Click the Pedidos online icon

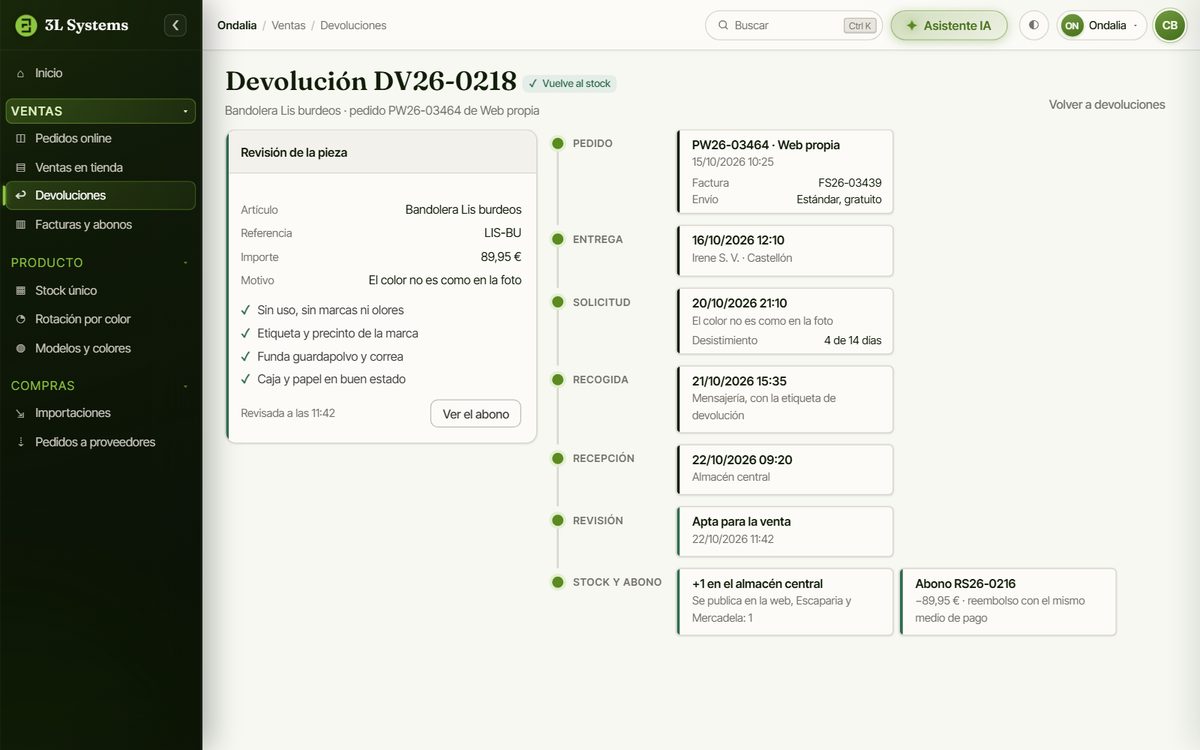coord(21,138)
